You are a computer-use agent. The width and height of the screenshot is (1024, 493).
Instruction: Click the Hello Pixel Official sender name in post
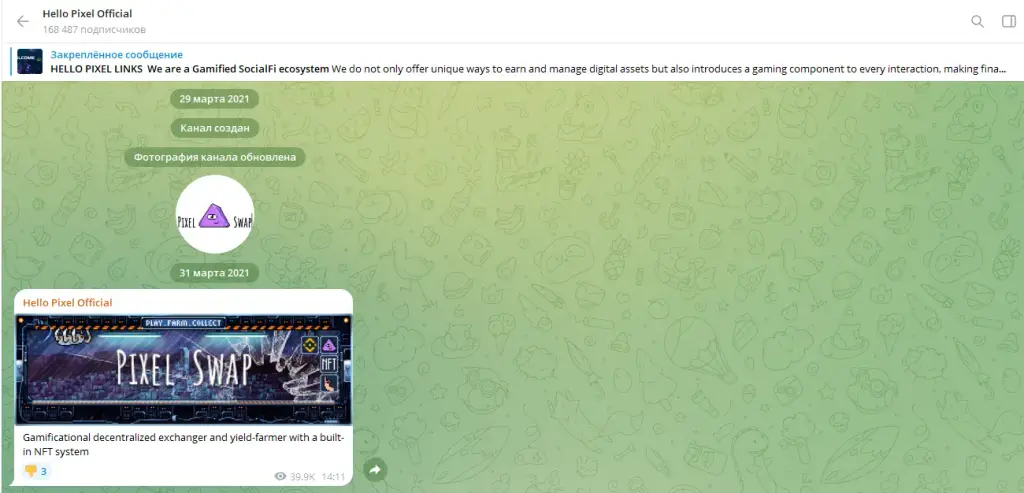[x=67, y=302]
